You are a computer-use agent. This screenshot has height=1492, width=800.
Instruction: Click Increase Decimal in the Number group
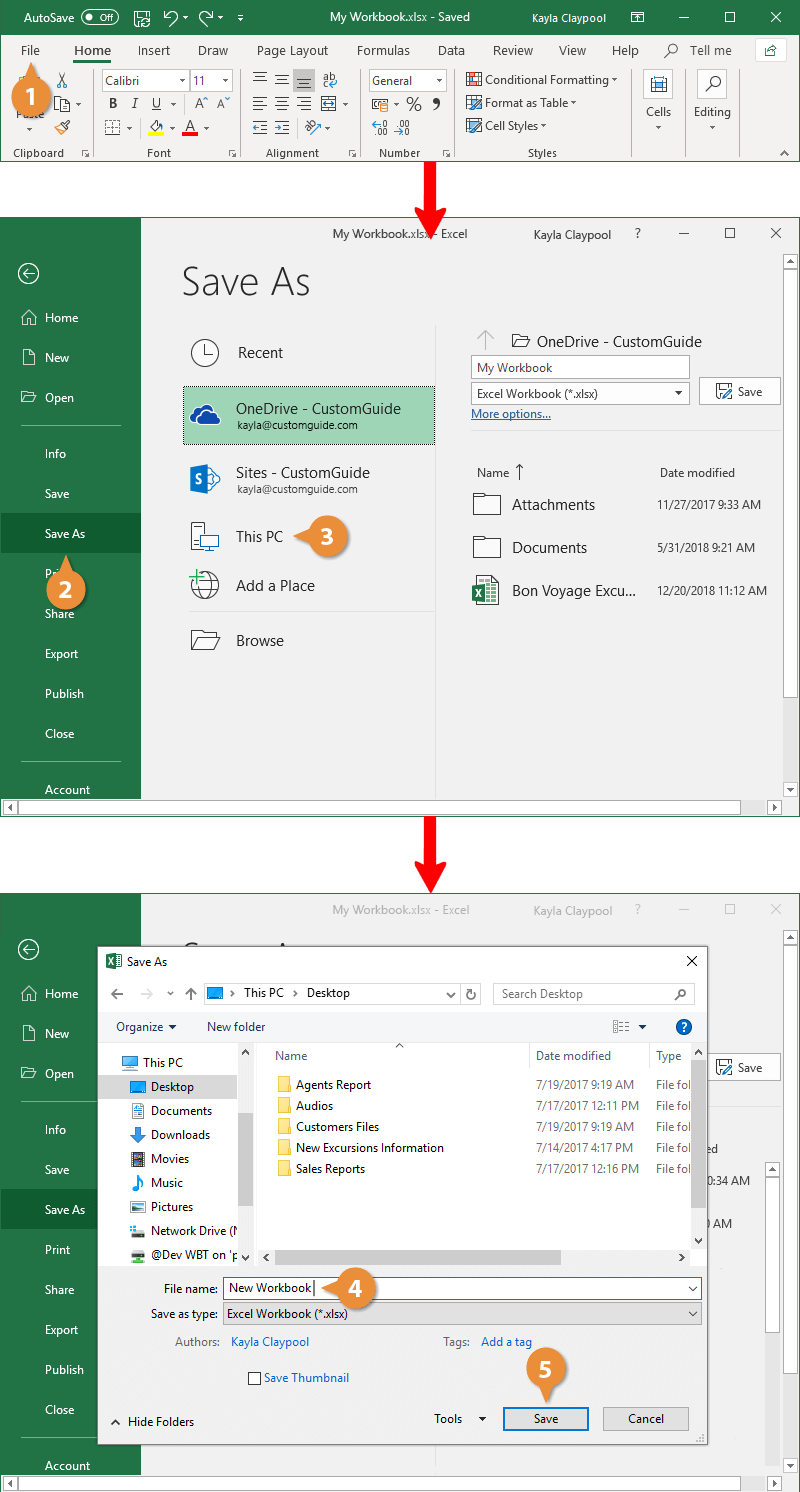(x=379, y=126)
